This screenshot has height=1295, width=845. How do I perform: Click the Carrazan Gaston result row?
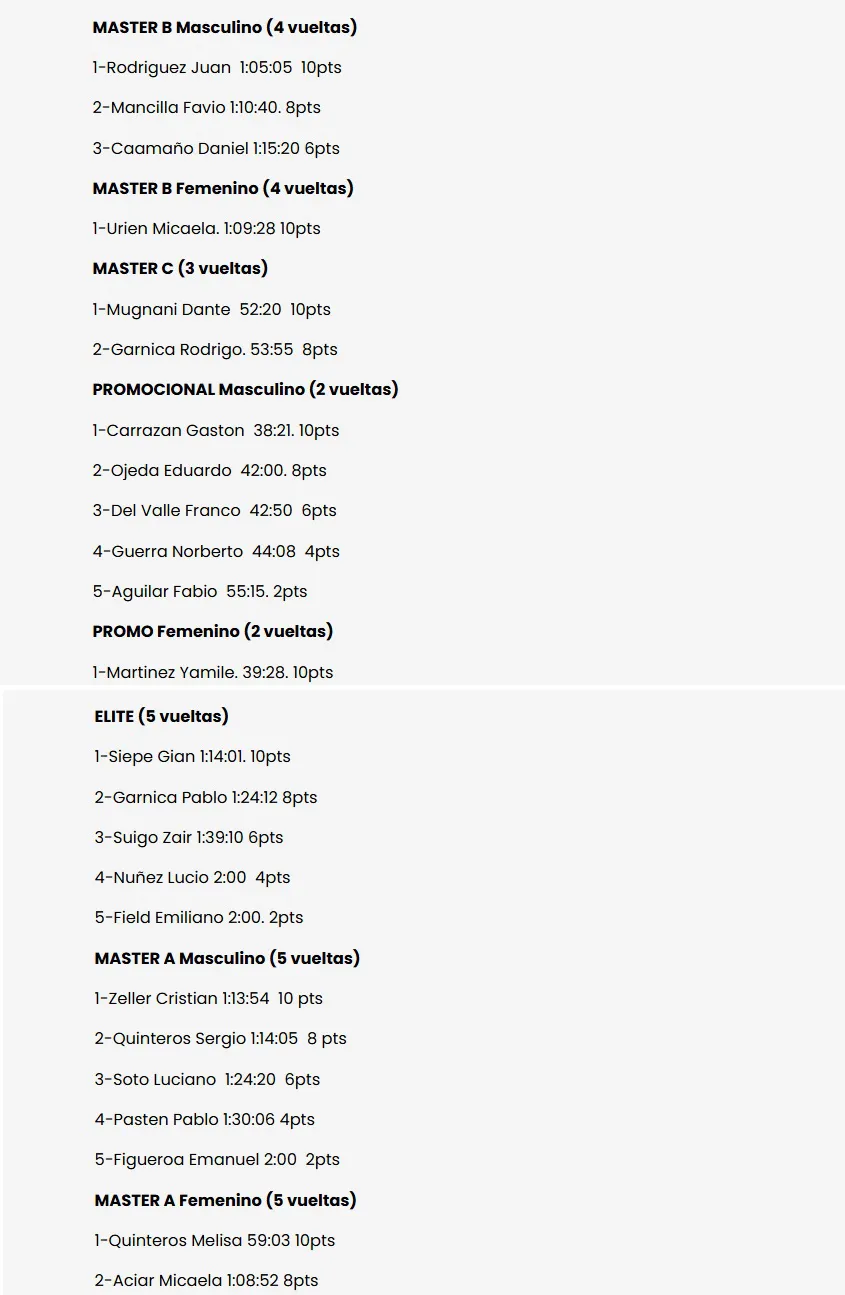coord(215,431)
